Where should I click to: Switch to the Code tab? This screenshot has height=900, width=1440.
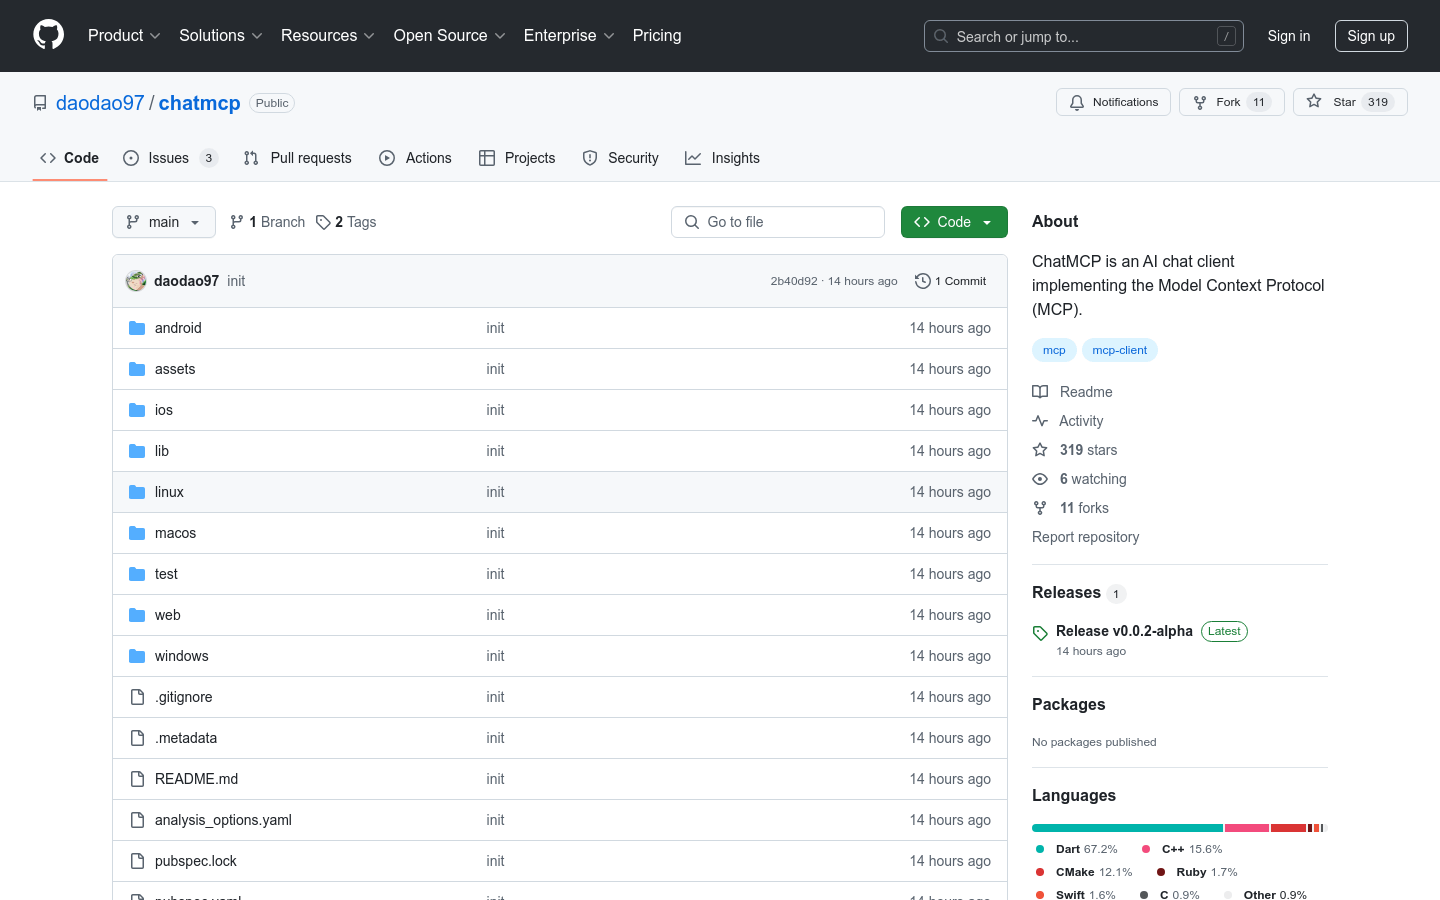click(x=70, y=158)
